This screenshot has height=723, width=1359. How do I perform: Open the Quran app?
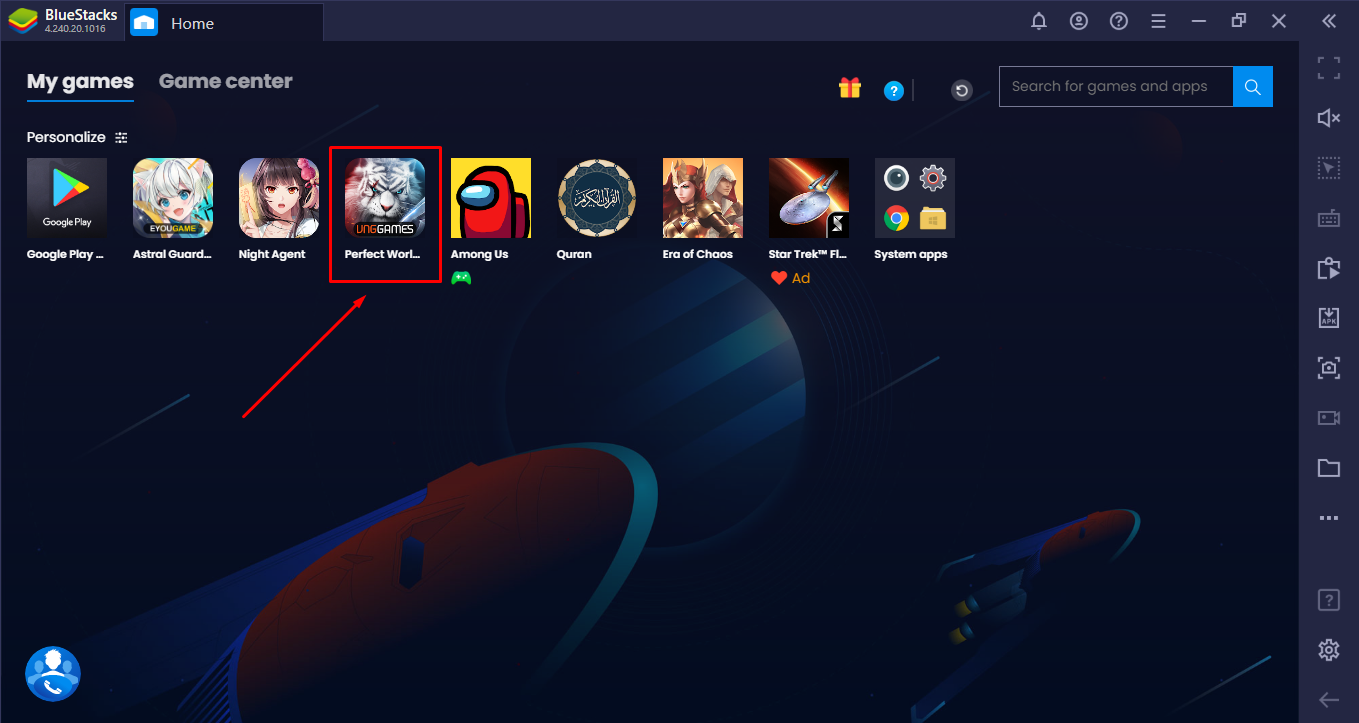[597, 198]
